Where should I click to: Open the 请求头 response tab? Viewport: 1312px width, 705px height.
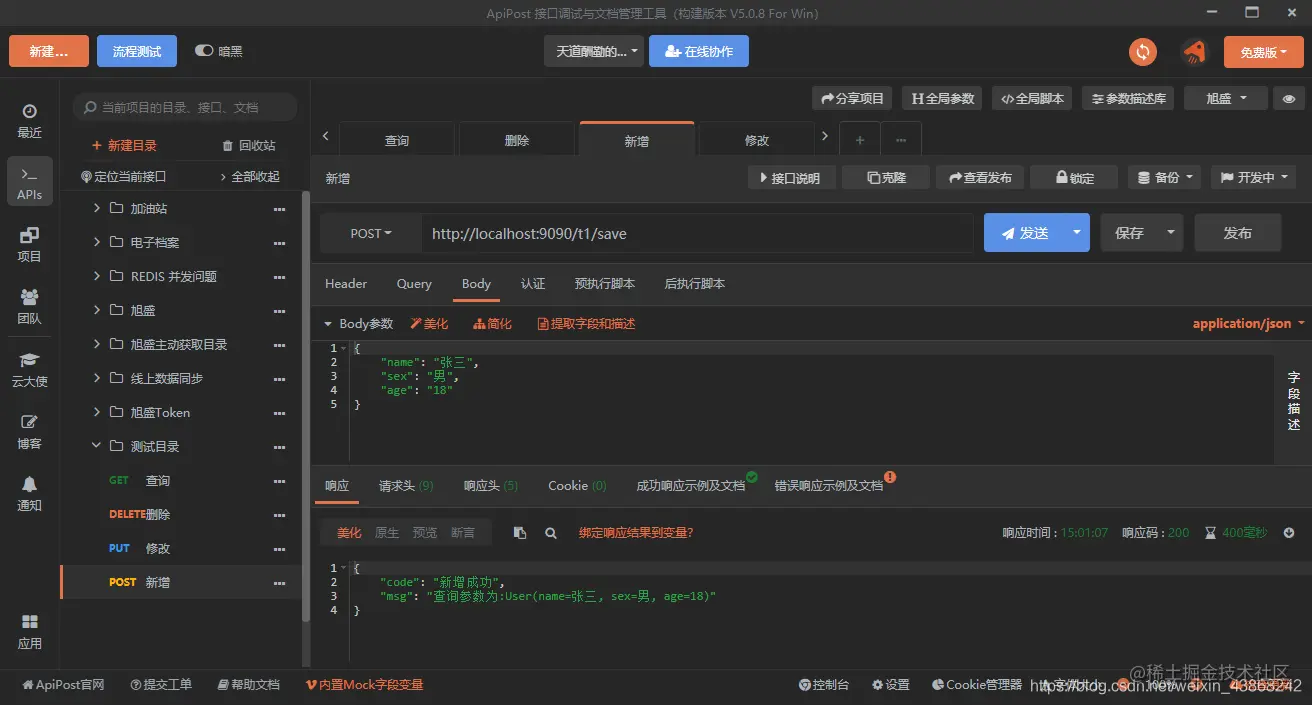[406, 486]
